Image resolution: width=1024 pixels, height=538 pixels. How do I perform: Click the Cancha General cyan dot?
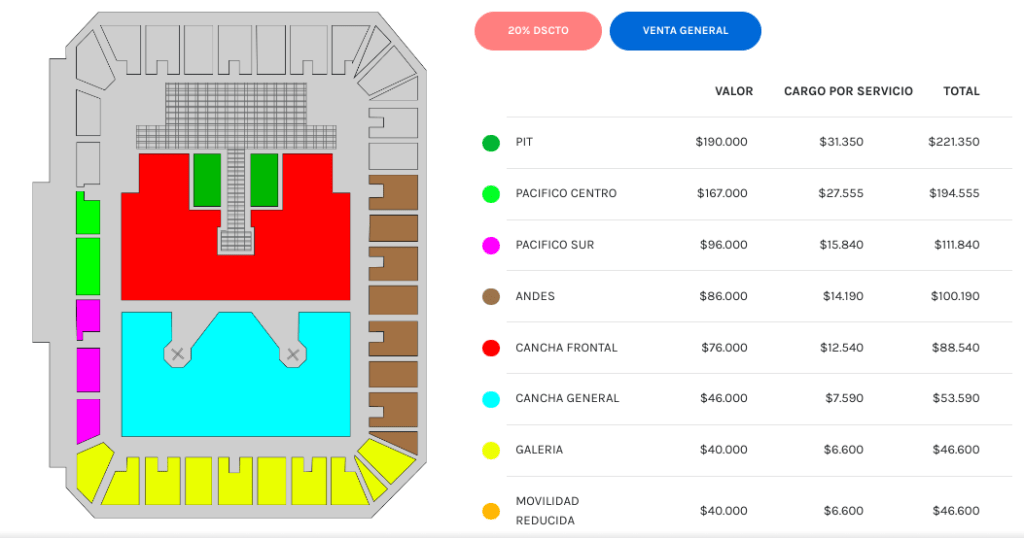[491, 399]
